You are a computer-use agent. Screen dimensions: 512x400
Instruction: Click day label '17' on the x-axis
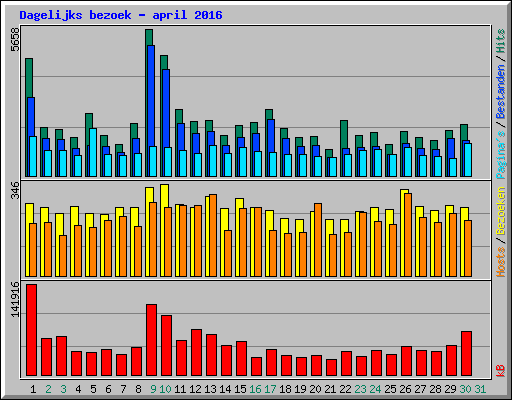pyautogui.click(x=270, y=389)
